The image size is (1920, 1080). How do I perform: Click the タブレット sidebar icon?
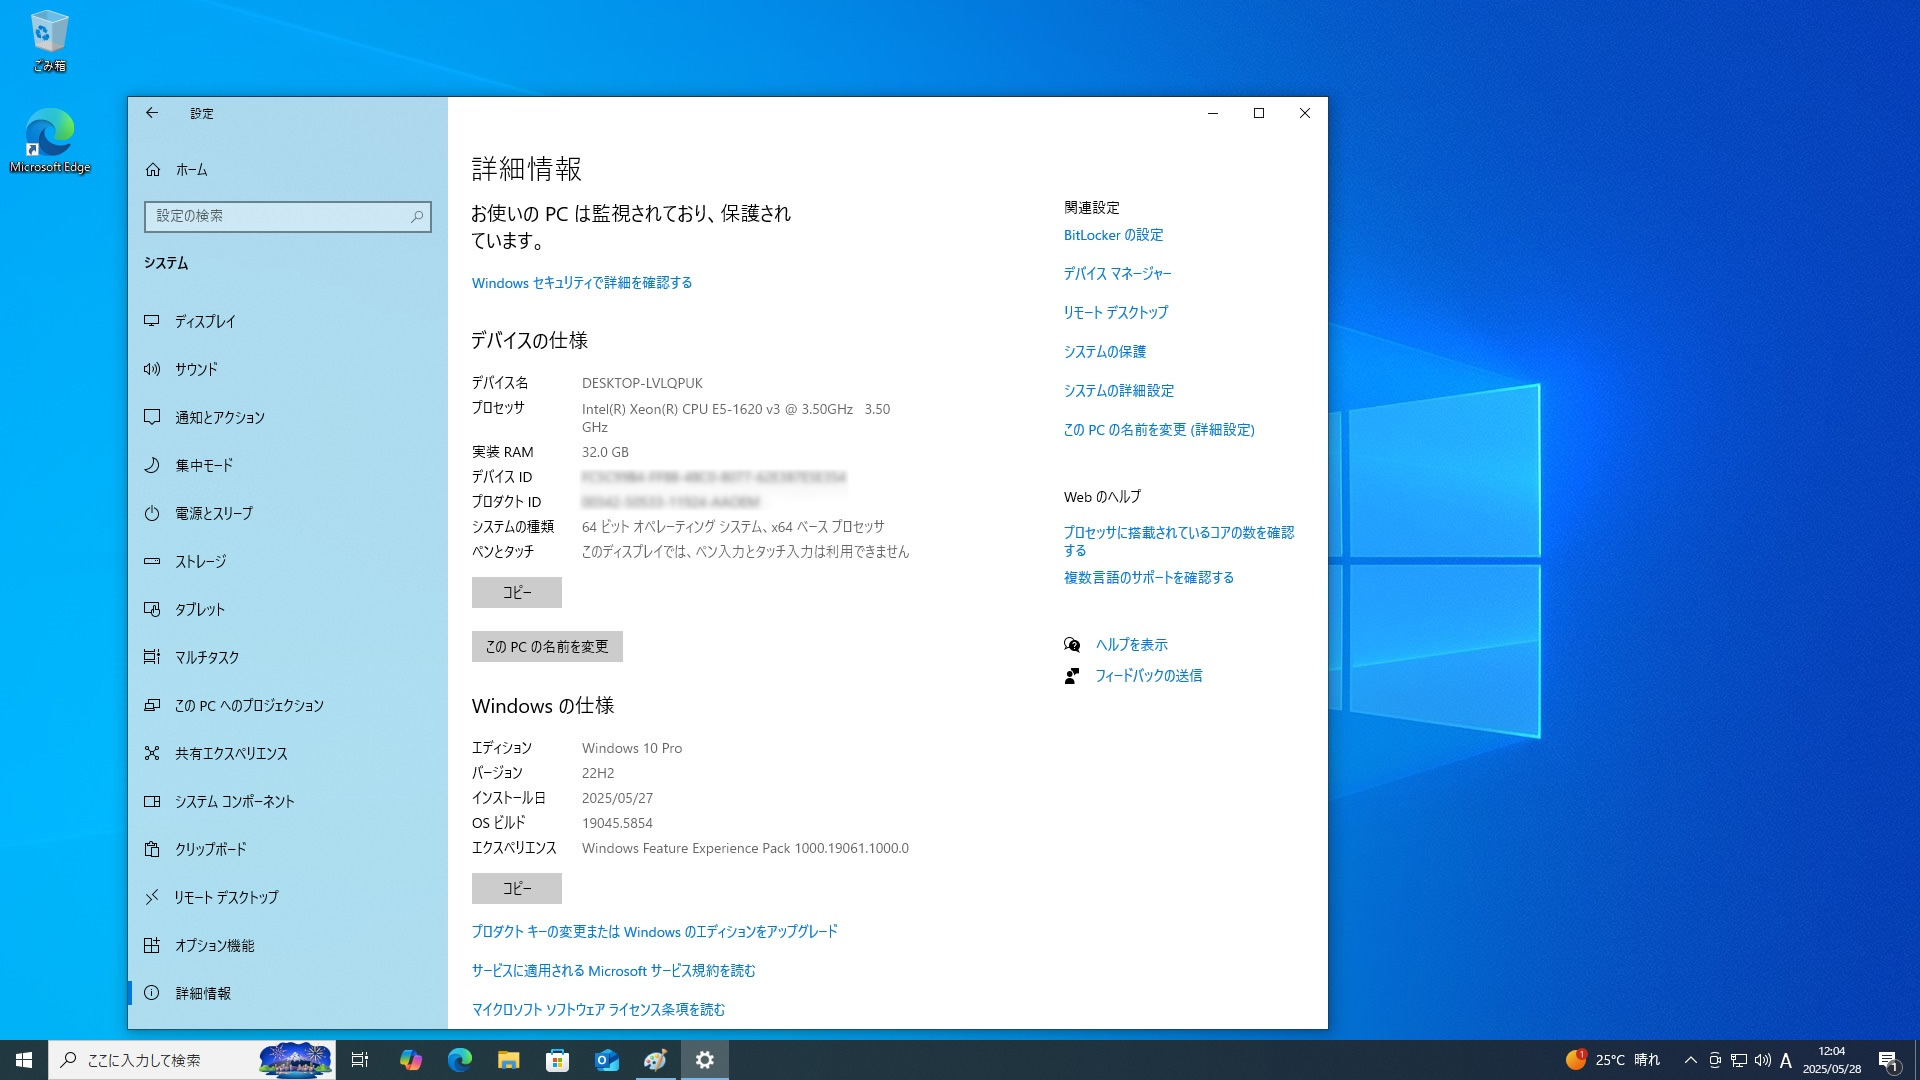tap(152, 609)
